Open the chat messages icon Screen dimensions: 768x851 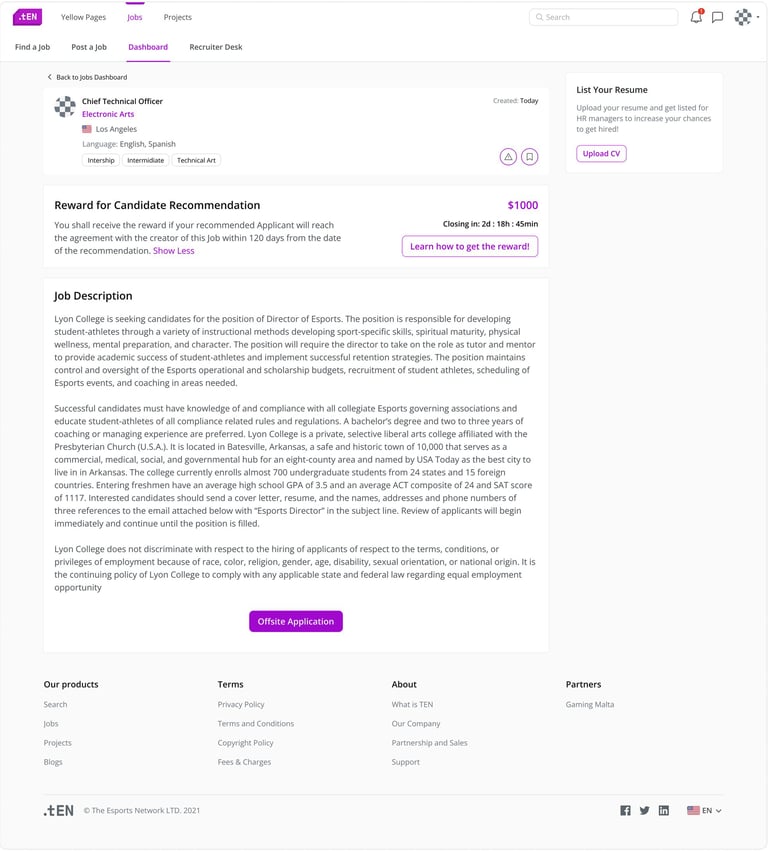(x=717, y=17)
